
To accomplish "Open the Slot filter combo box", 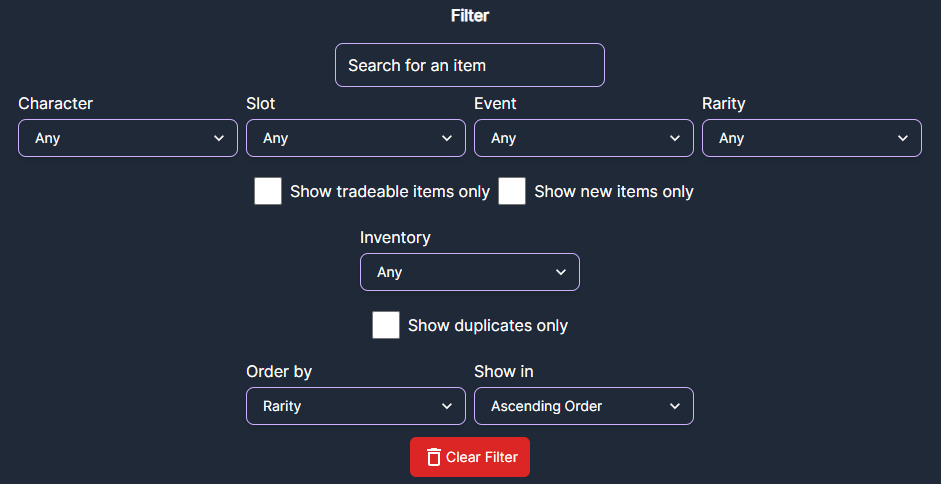I will click(x=356, y=138).
